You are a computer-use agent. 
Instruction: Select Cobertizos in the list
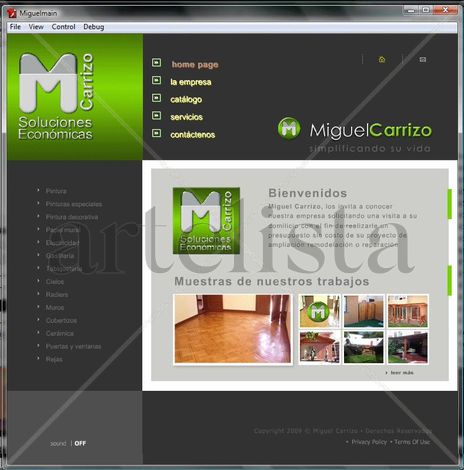pyautogui.click(x=61, y=320)
